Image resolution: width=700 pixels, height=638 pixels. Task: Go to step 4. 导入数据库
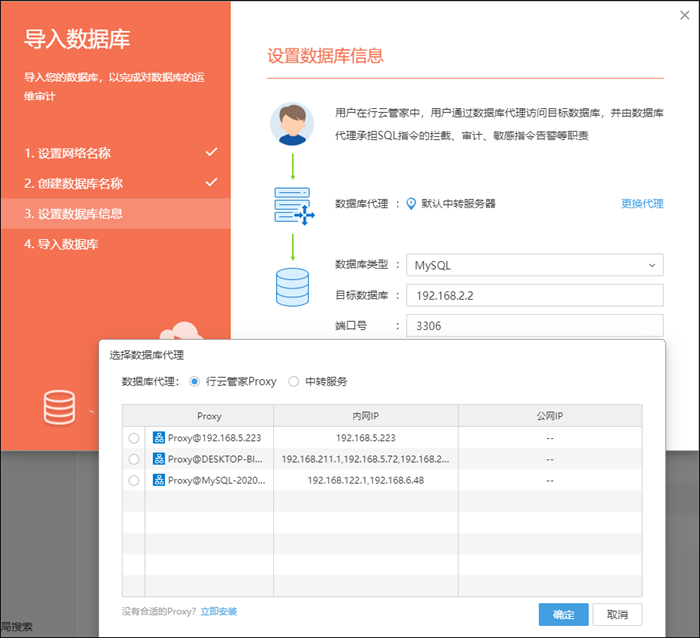point(62,244)
